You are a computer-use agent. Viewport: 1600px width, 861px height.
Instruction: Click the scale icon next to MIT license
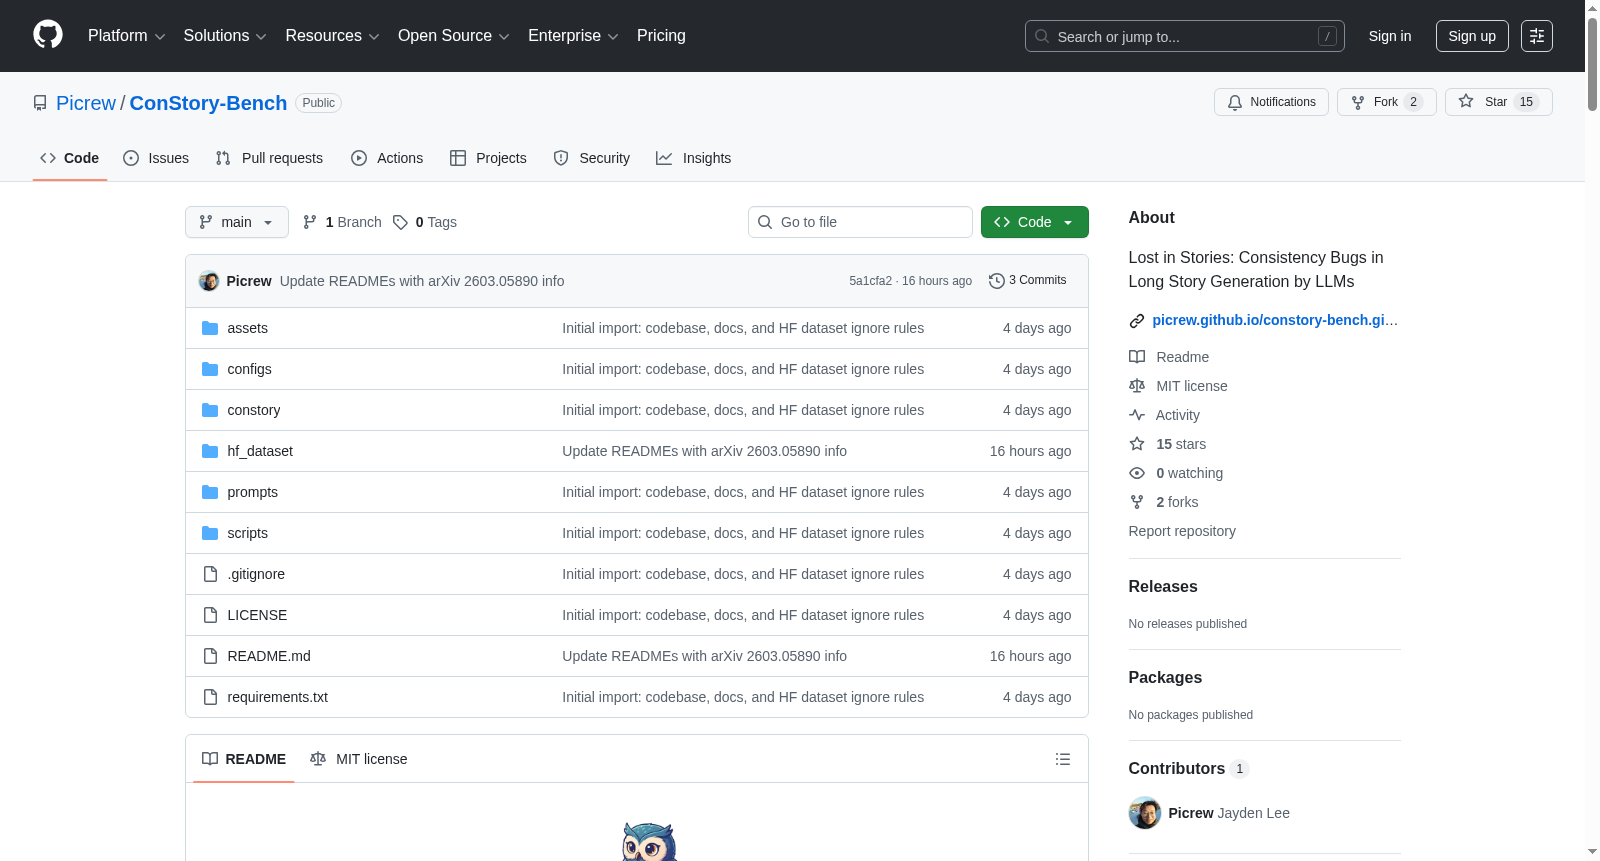pyautogui.click(x=1137, y=386)
